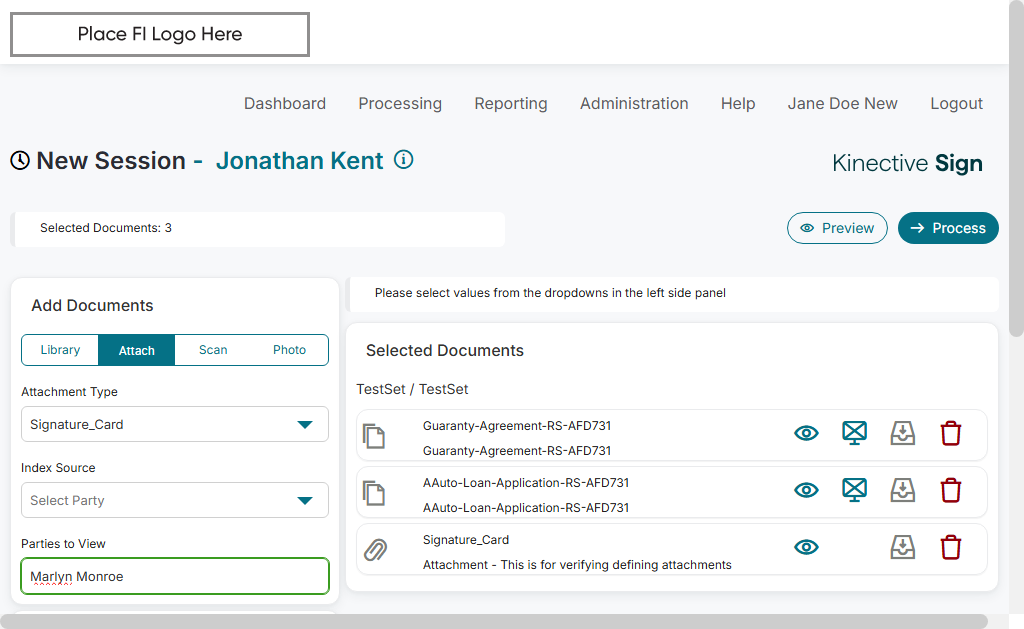Click the info icon beside Jonathan Kent

pyautogui.click(x=404, y=160)
